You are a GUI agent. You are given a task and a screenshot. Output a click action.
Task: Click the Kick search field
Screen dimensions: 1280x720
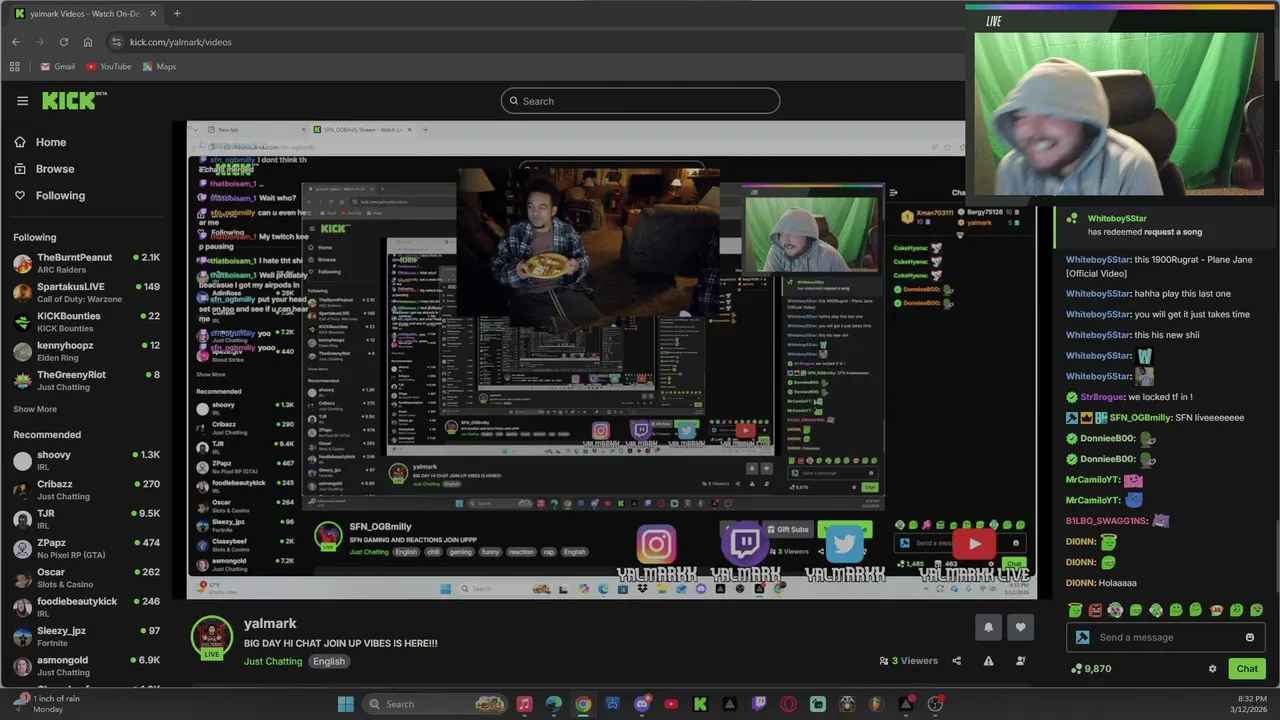(640, 101)
